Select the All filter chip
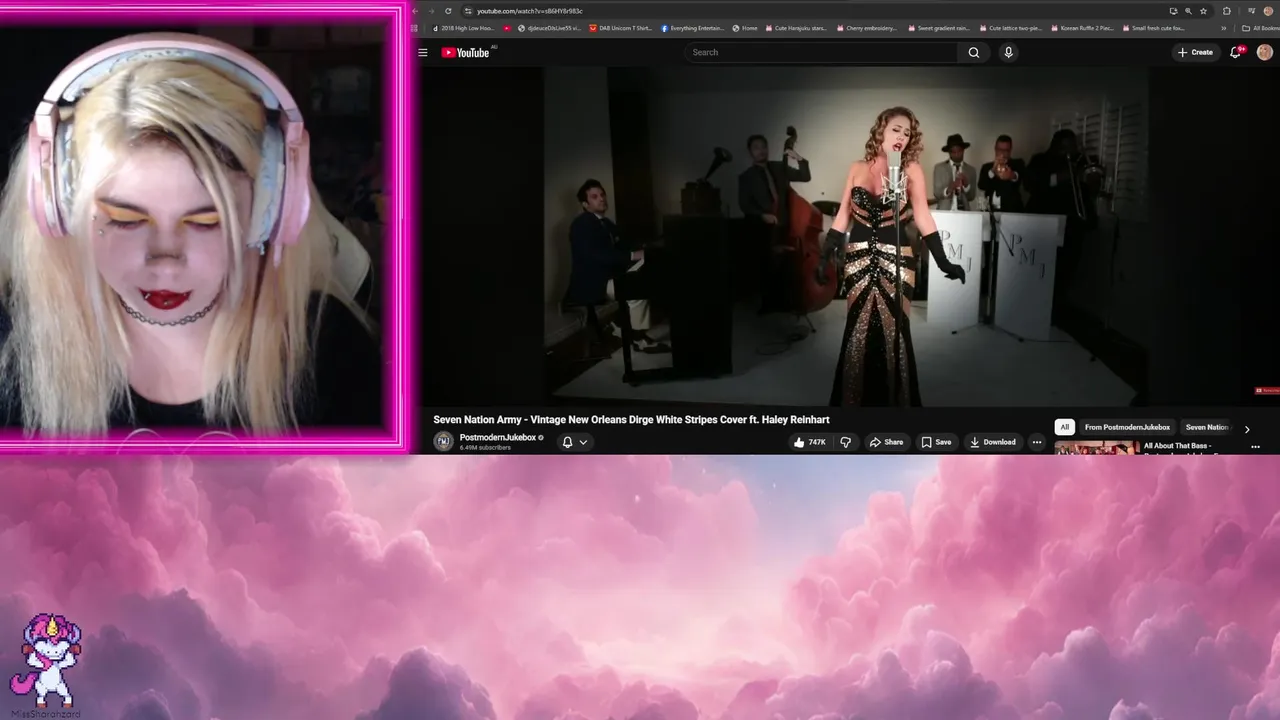The height and width of the screenshot is (720, 1280). (x=1064, y=427)
